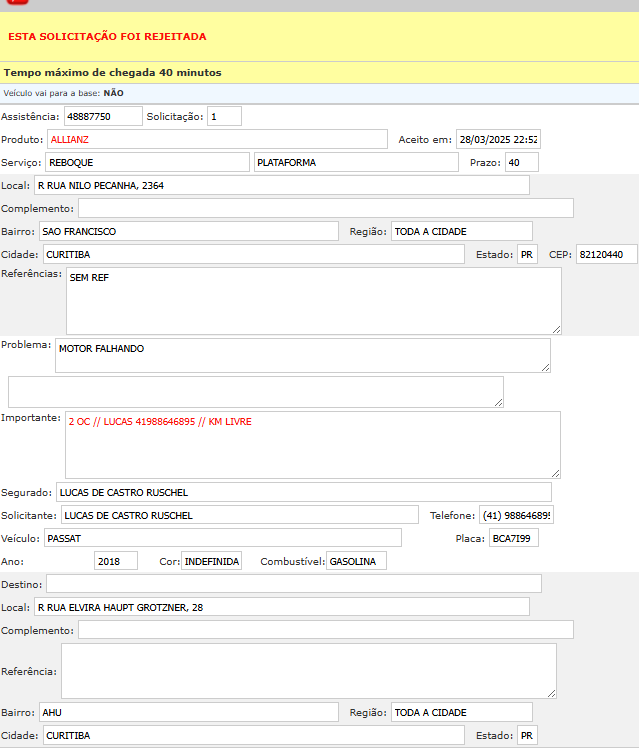Select the Placa field BCA7I99
The height and width of the screenshot is (755, 639).
point(514,538)
